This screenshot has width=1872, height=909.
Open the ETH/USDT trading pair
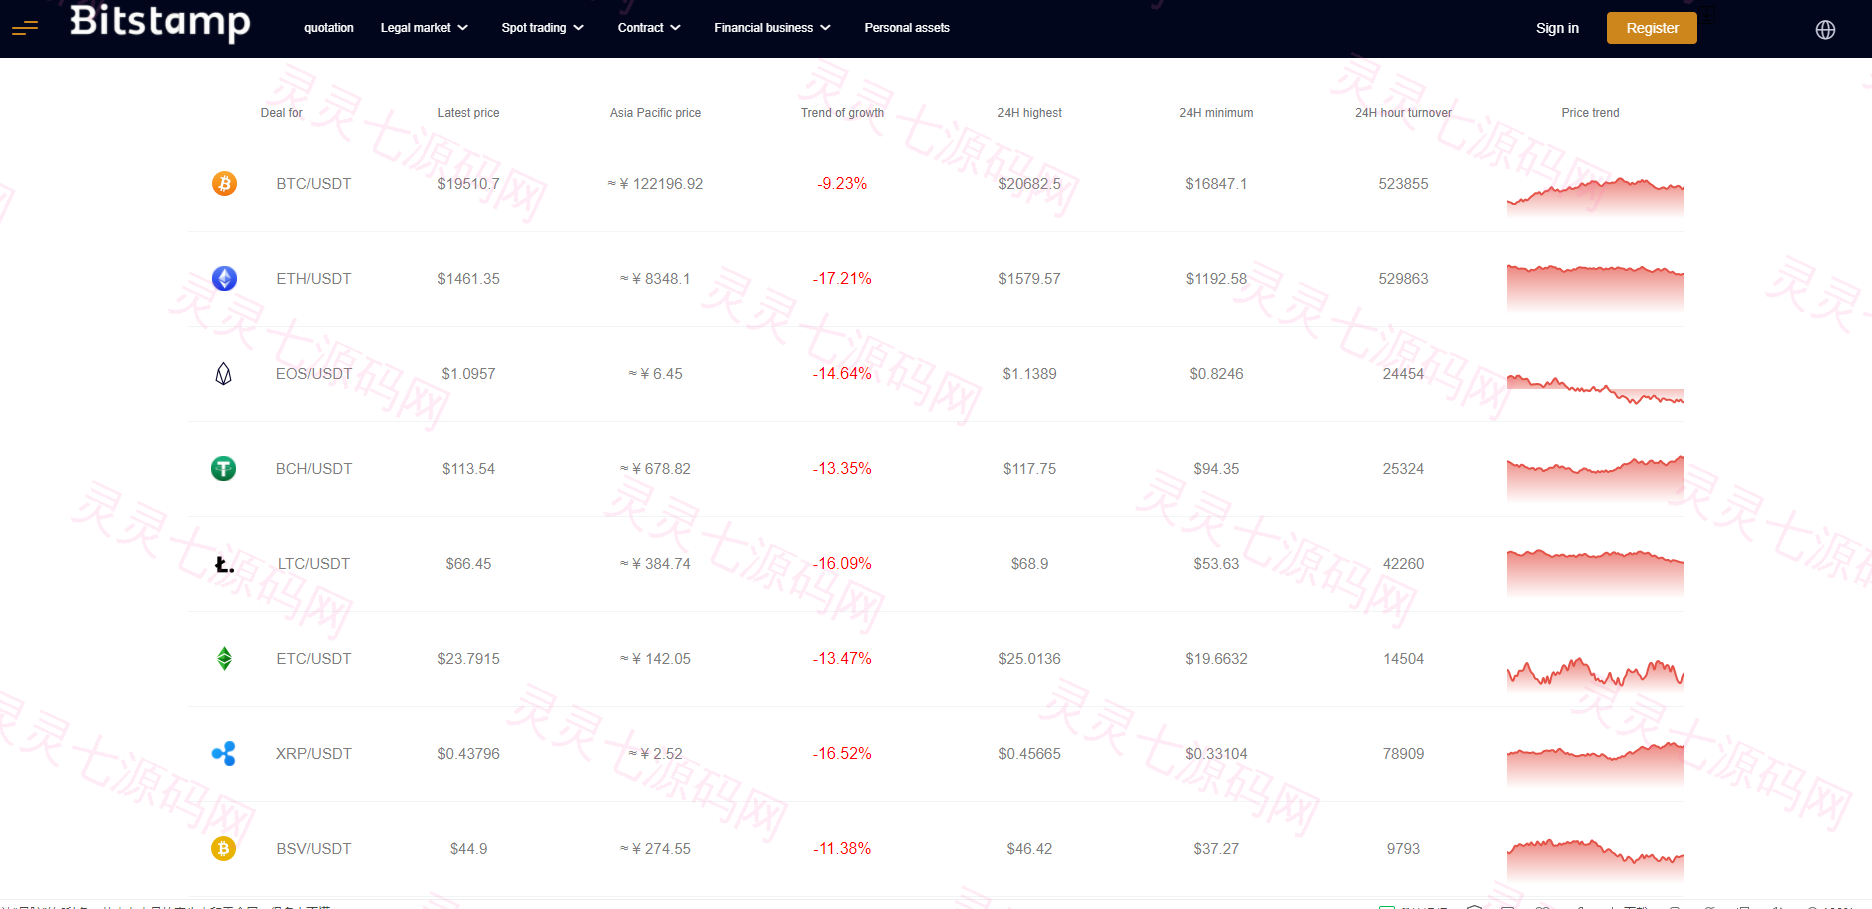coord(314,279)
